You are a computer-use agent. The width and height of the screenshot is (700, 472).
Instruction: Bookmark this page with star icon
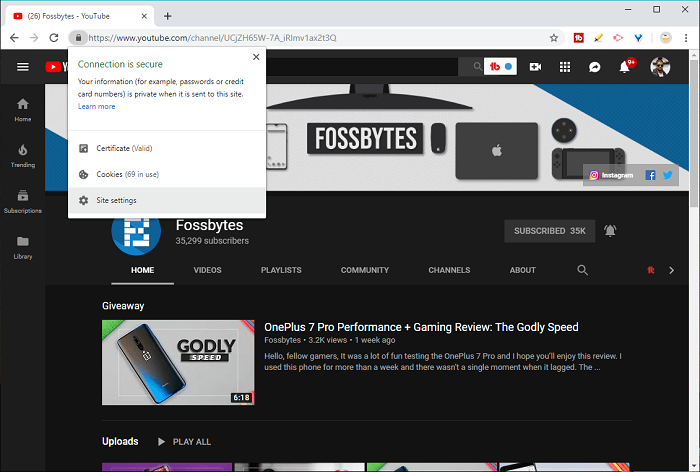tap(554, 38)
